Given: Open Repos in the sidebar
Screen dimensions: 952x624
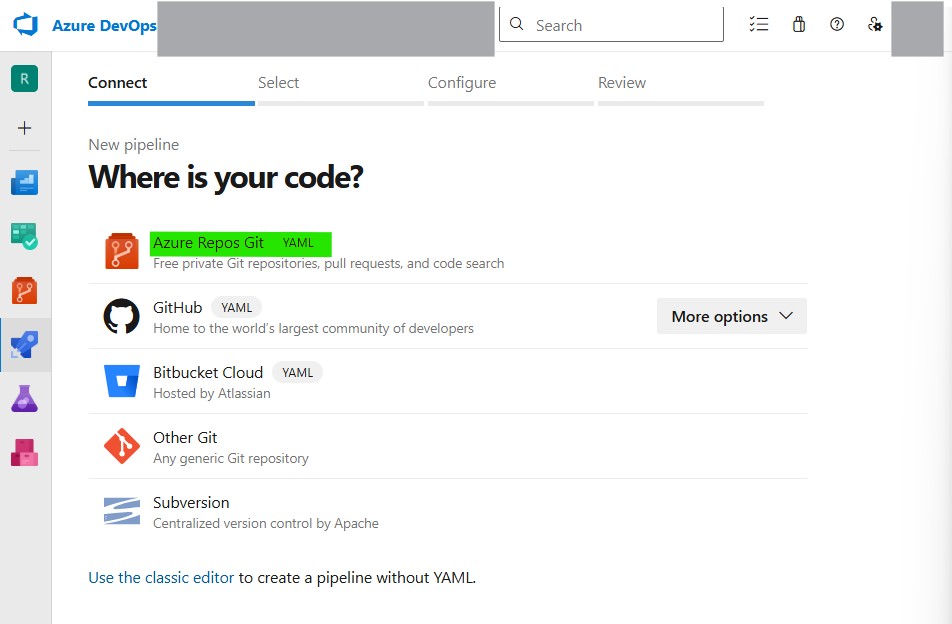Looking at the screenshot, I should click(24, 291).
